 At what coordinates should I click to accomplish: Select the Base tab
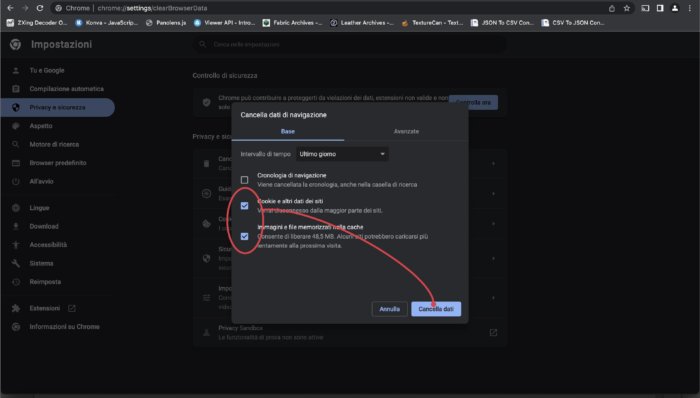(x=288, y=131)
